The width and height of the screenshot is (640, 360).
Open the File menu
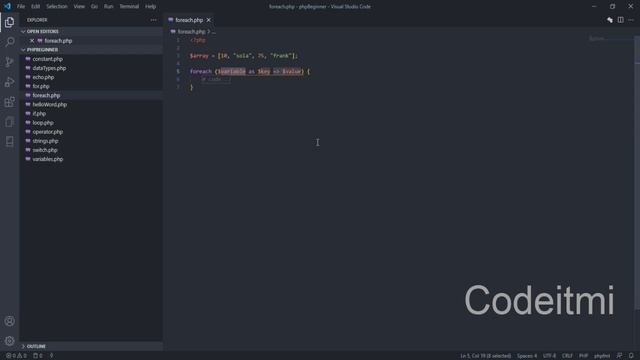21,7
